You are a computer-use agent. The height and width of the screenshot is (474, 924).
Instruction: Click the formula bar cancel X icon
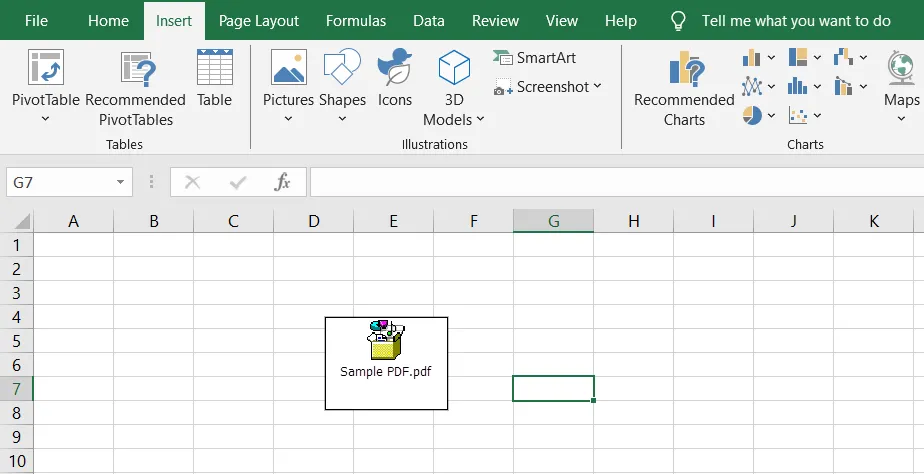pyautogui.click(x=193, y=183)
